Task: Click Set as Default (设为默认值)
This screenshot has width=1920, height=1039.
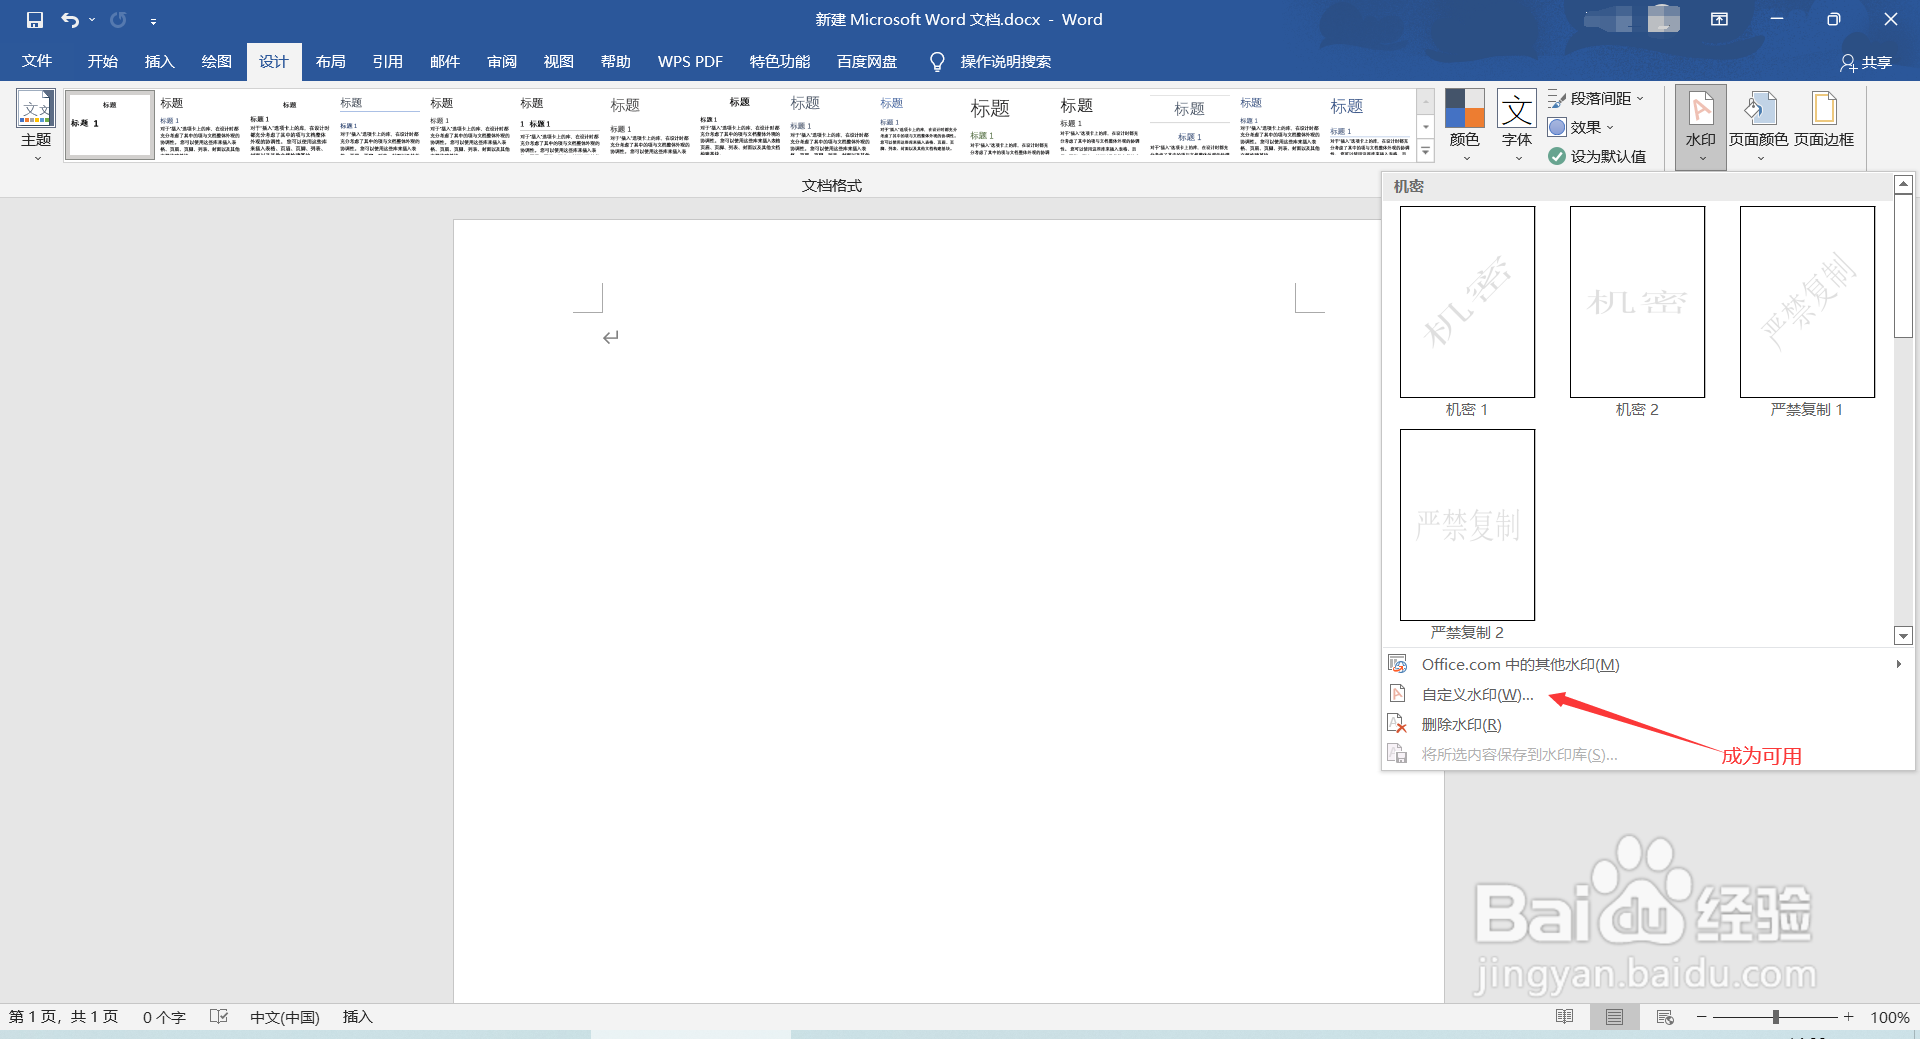Action: tap(1597, 156)
